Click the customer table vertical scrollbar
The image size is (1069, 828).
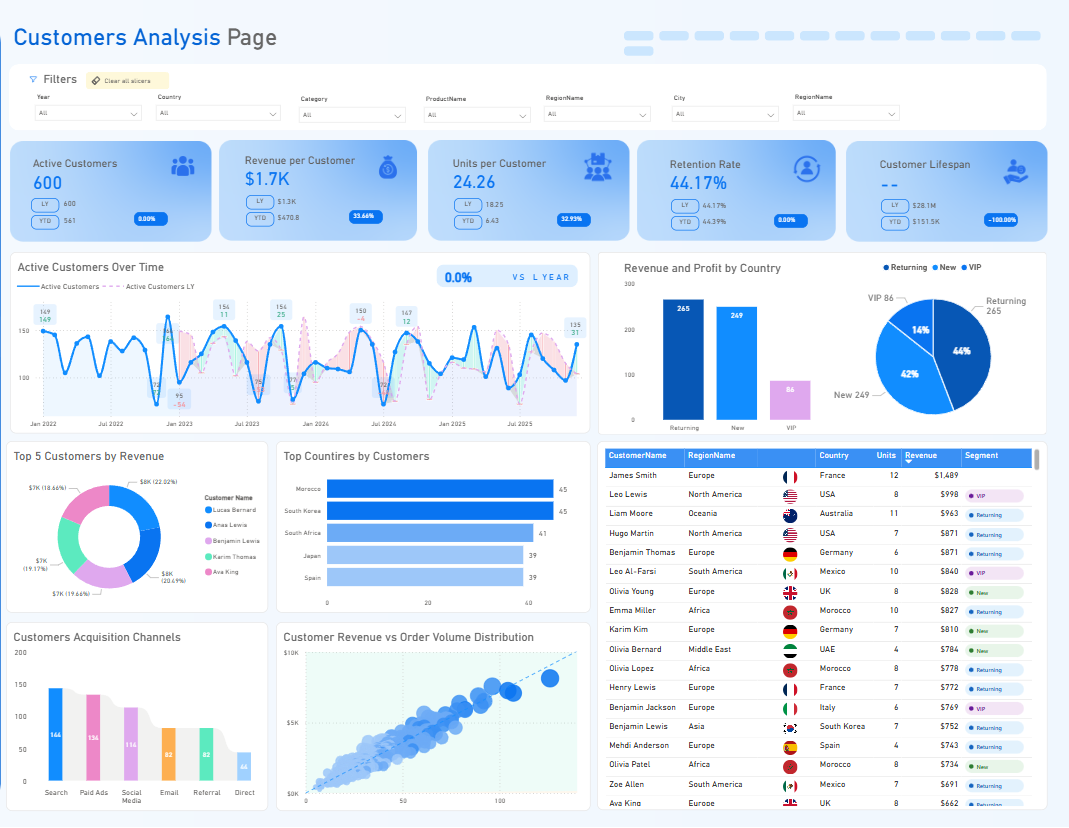tap(1036, 459)
